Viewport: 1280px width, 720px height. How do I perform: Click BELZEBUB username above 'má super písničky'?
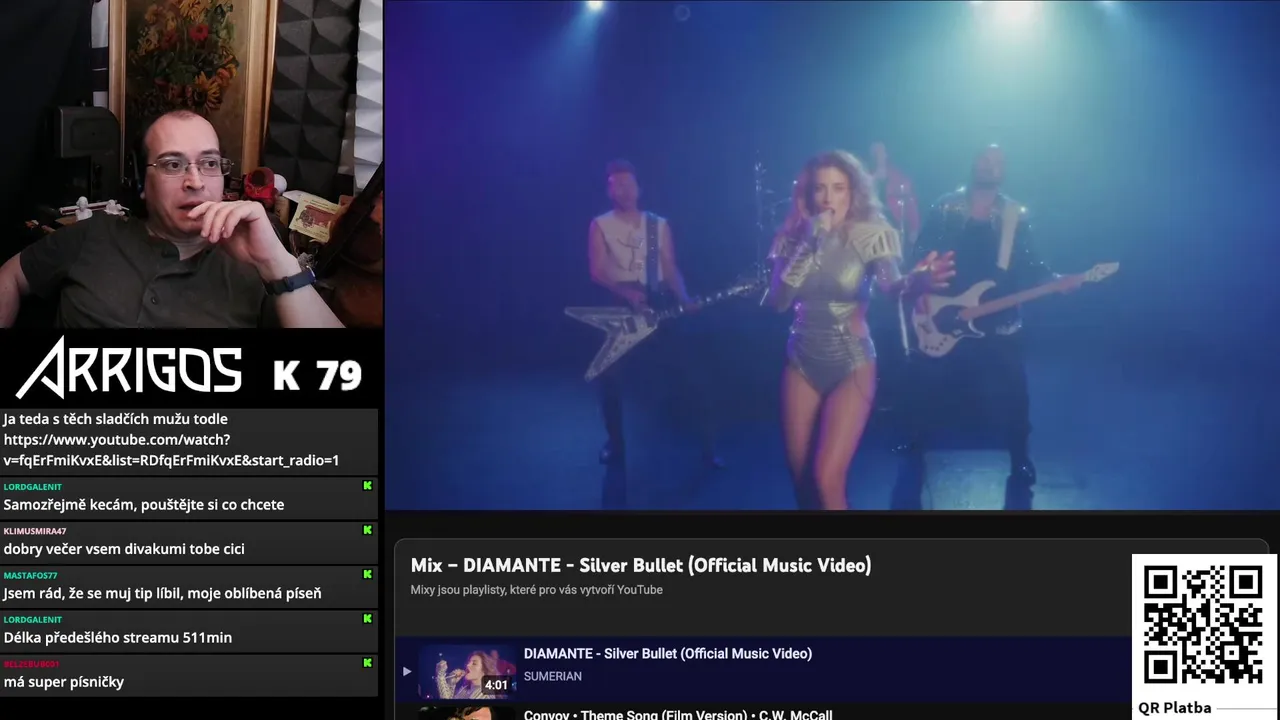pyautogui.click(x=31, y=663)
